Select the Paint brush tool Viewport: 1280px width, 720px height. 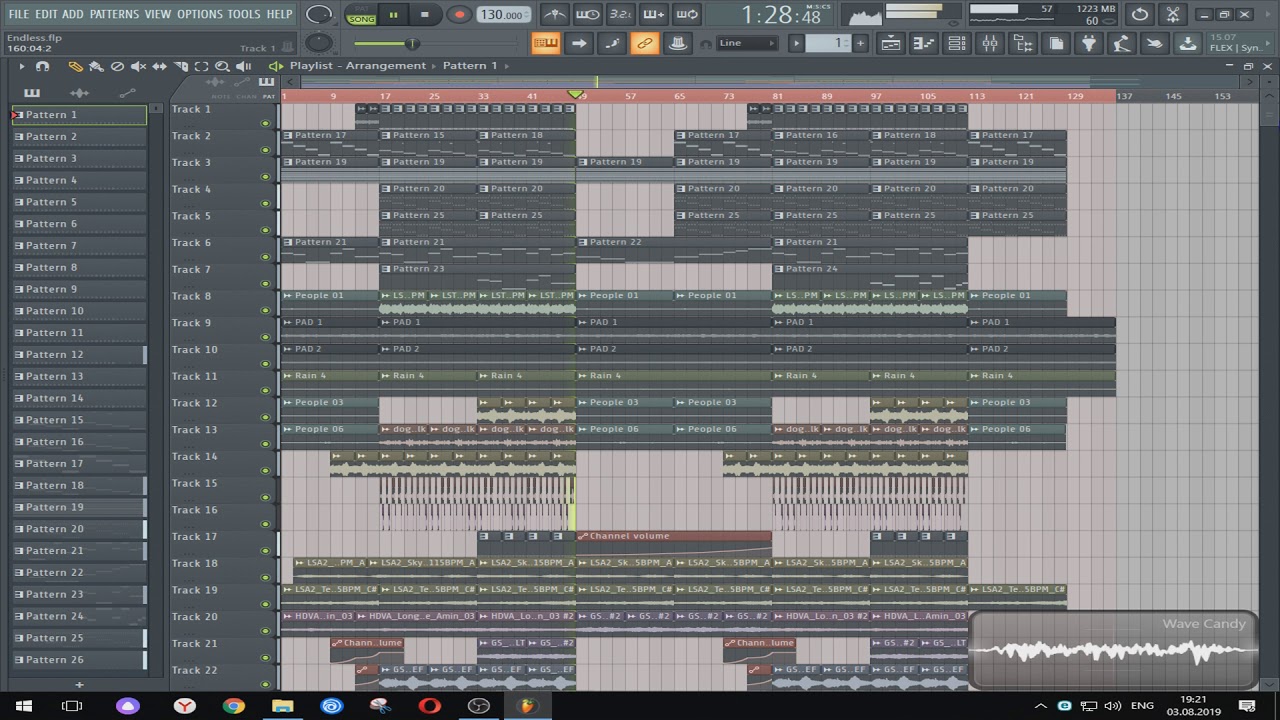tap(96, 66)
